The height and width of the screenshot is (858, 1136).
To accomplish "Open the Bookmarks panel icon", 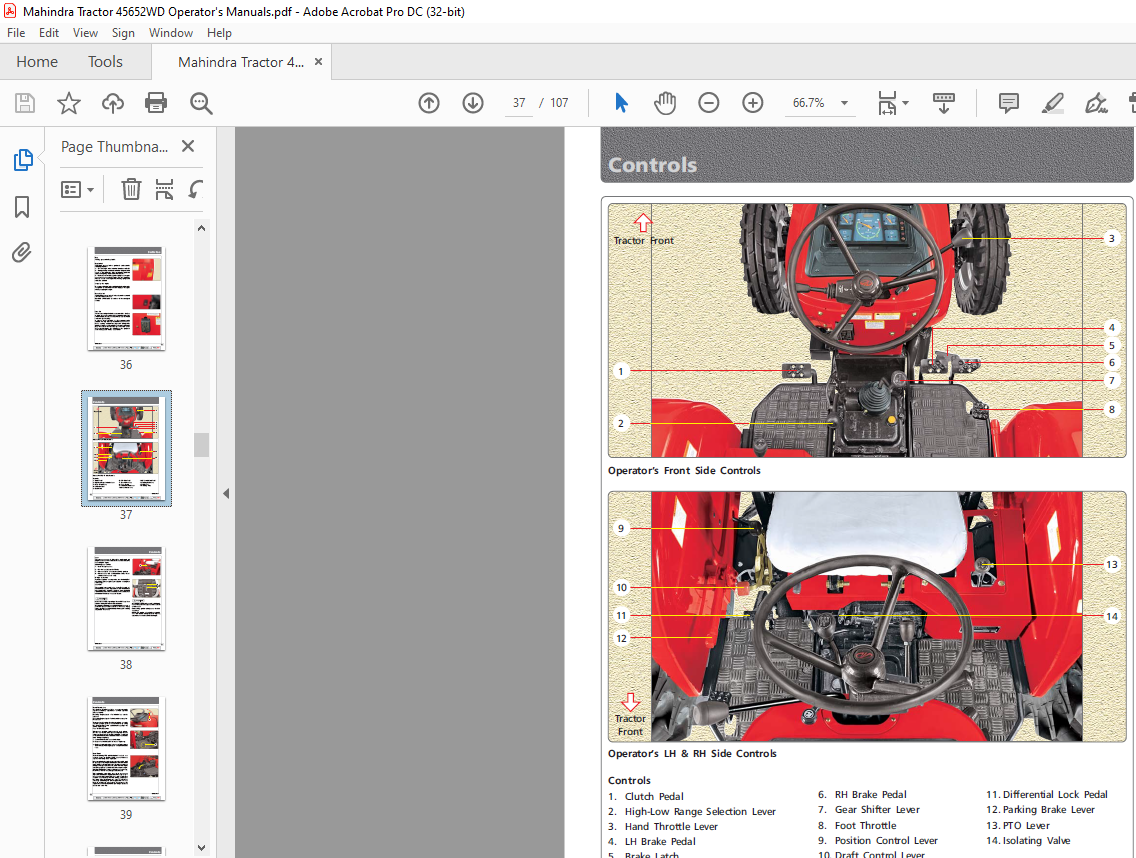I will click(22, 207).
